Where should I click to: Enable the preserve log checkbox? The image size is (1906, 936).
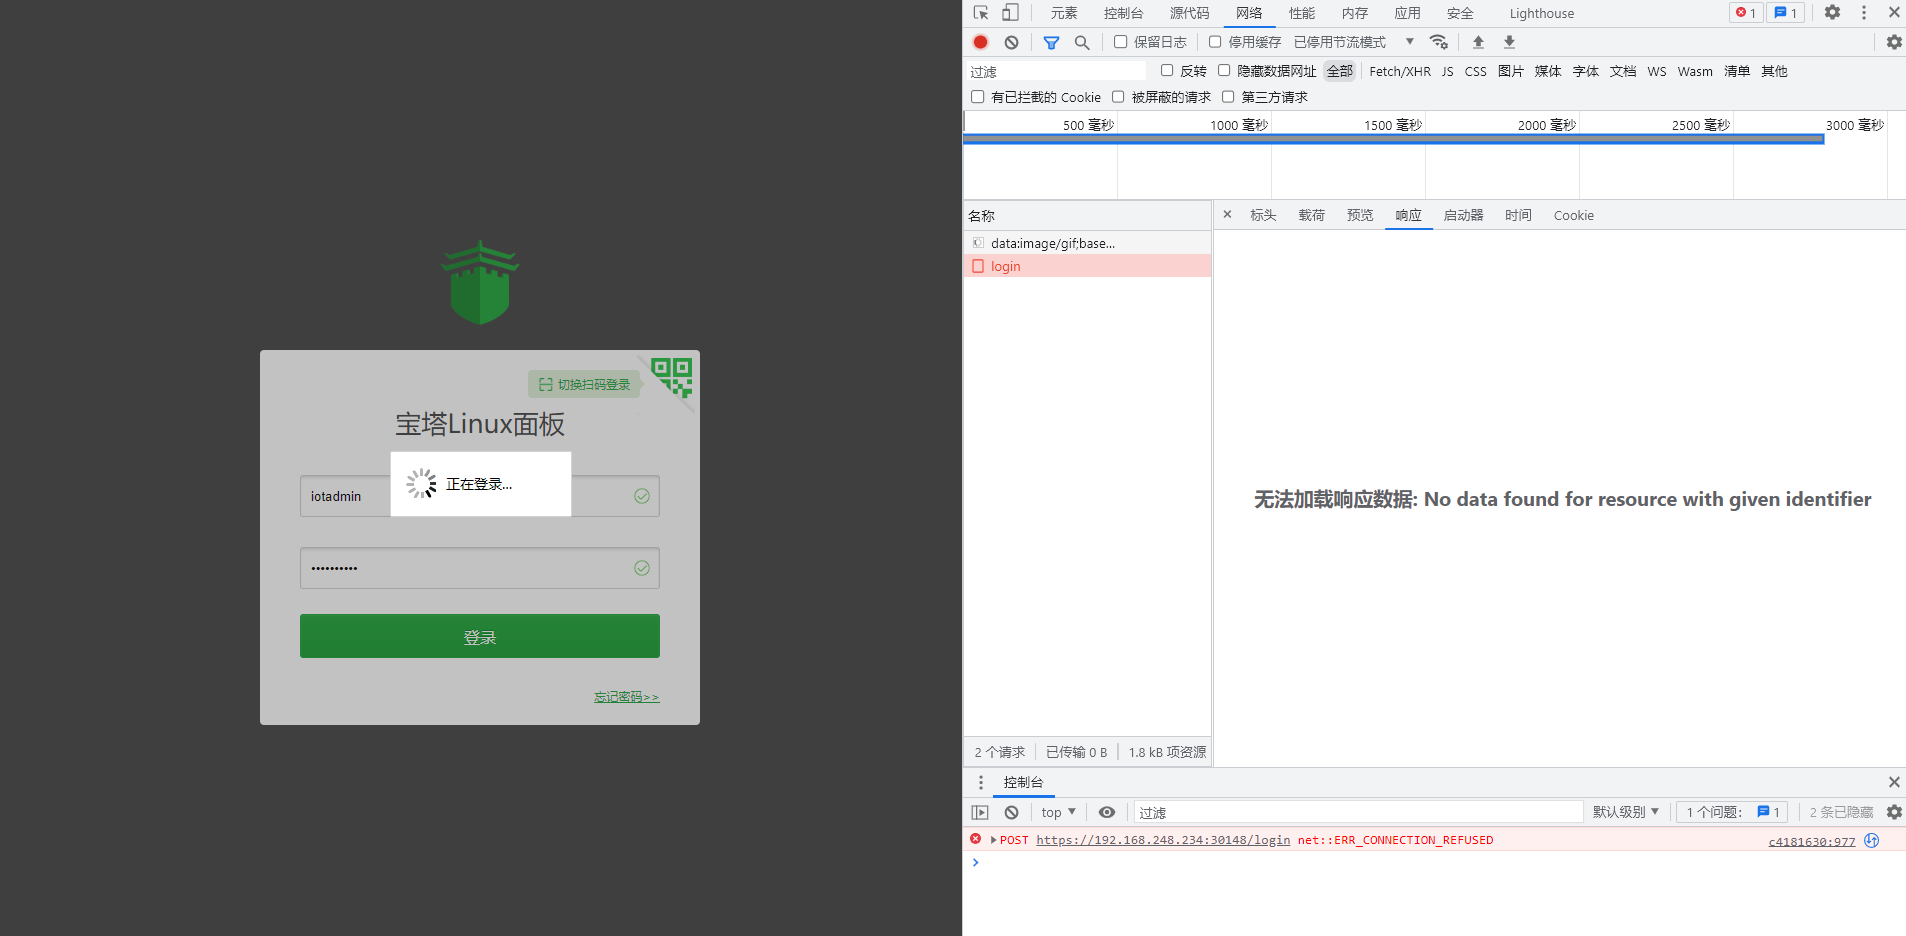pos(1121,42)
